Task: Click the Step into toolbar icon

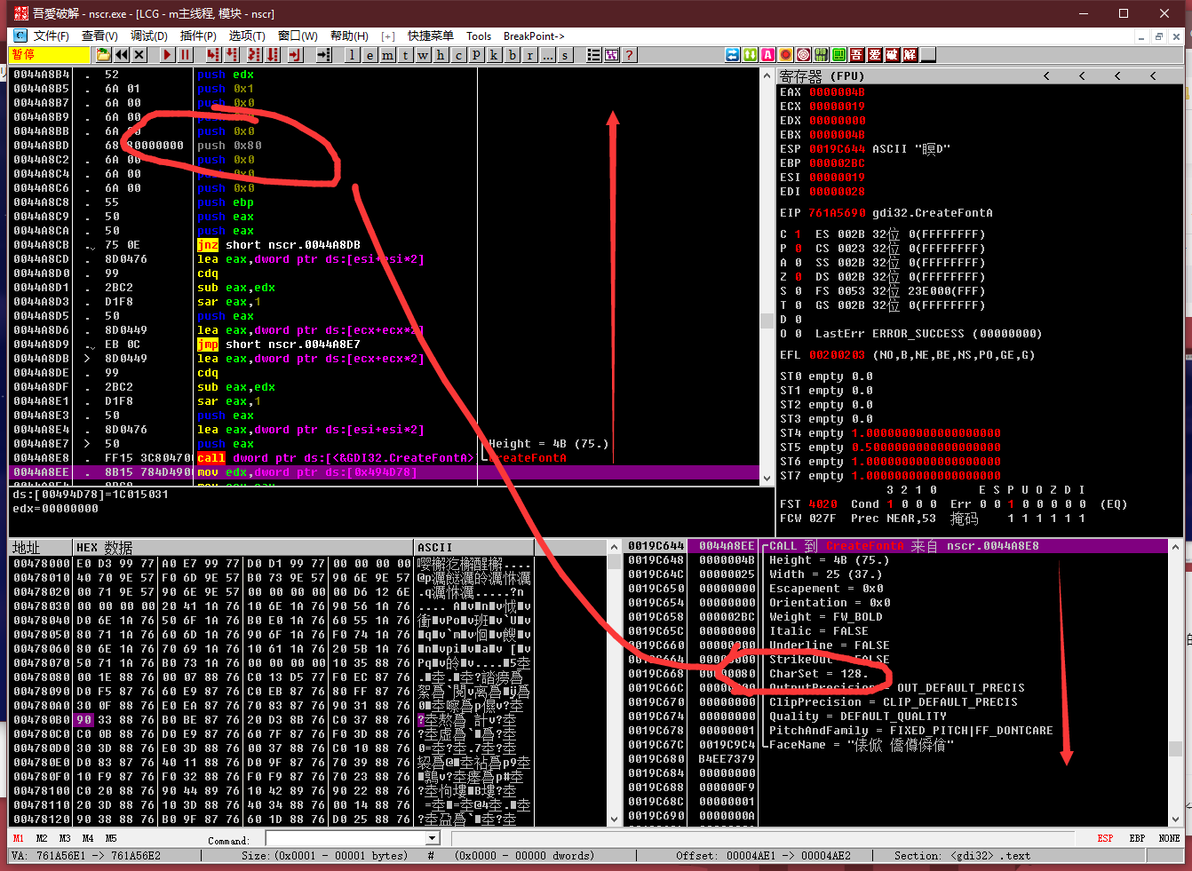Action: point(214,55)
